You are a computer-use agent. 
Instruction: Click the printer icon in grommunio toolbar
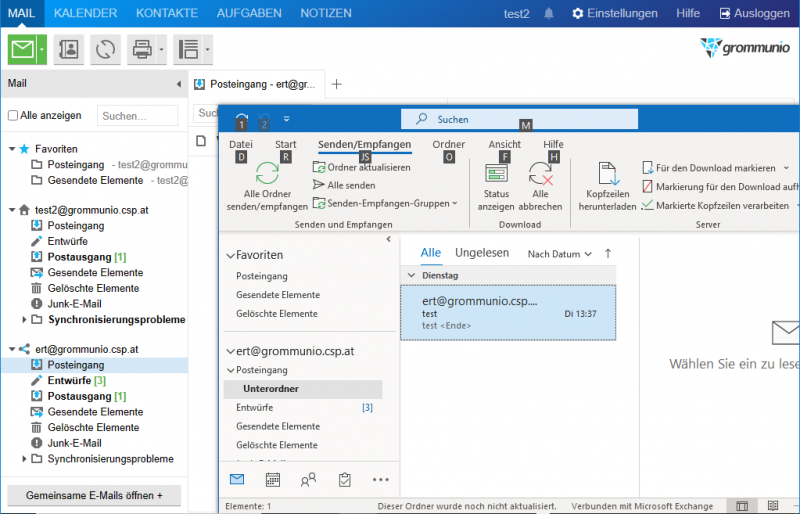click(x=141, y=49)
